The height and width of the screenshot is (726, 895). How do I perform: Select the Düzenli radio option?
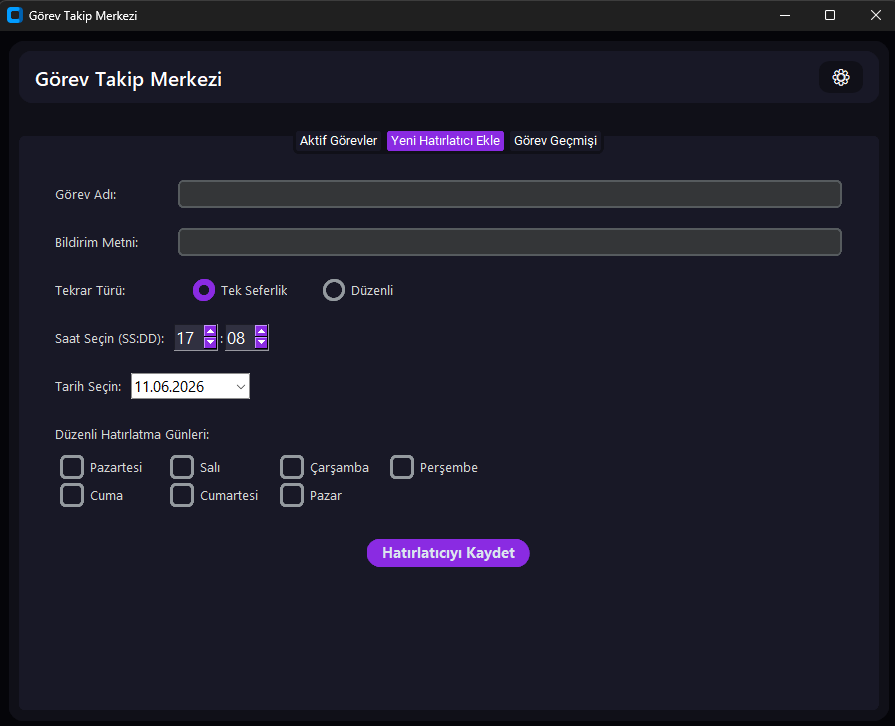coord(334,290)
